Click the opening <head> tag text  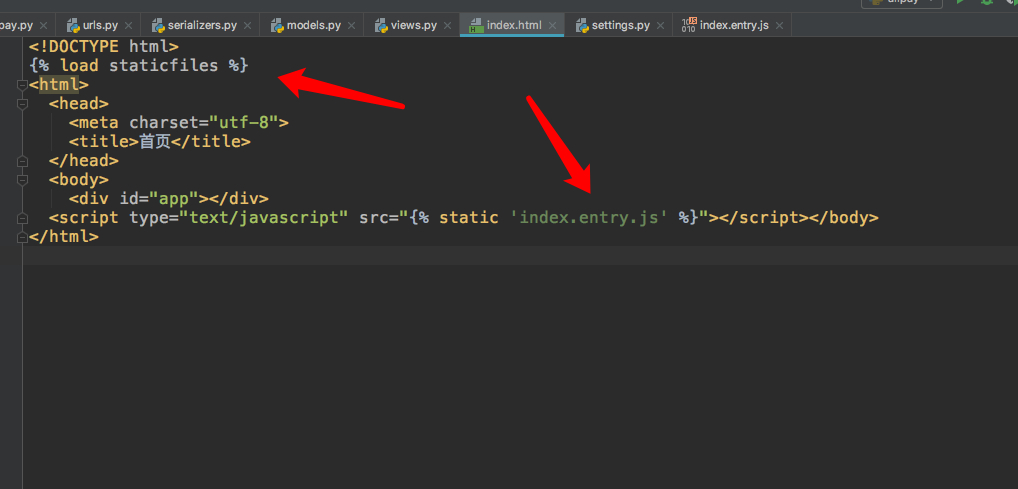click(79, 103)
